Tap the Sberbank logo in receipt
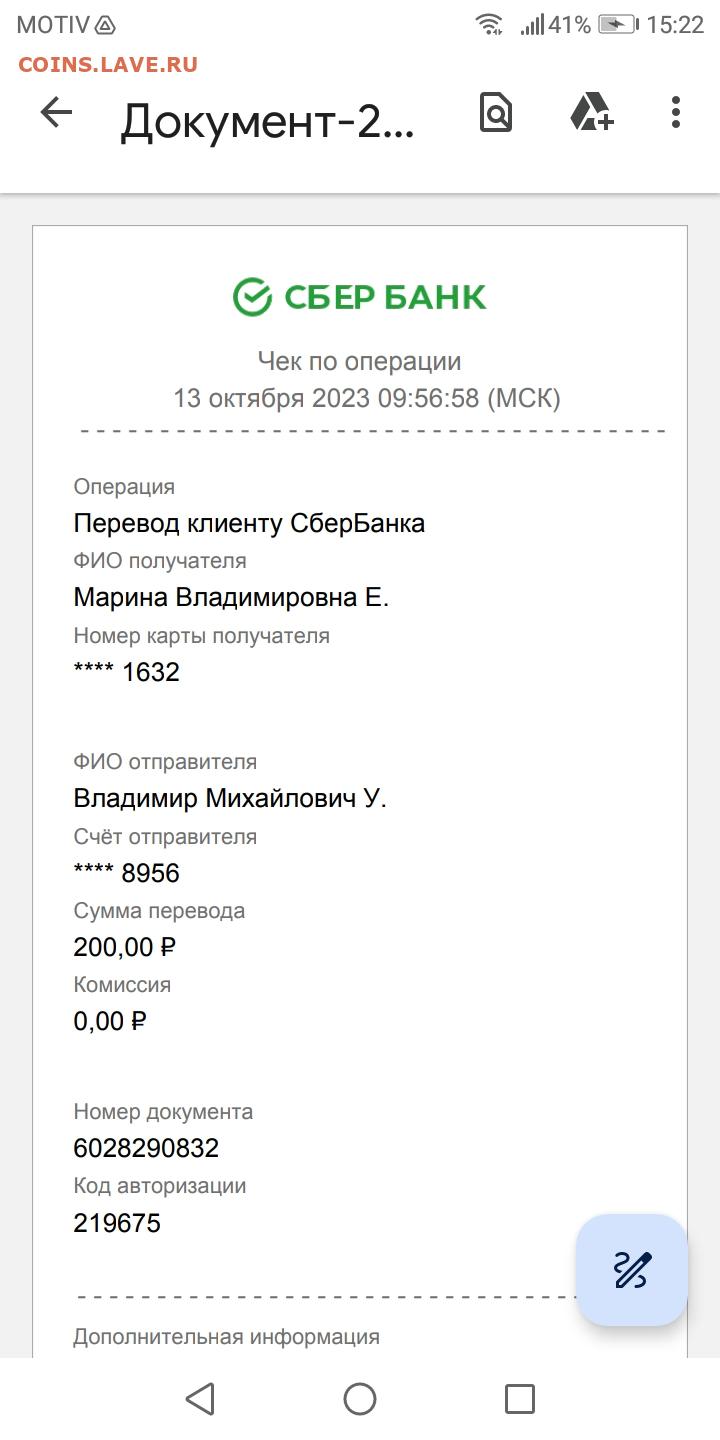720x1440 pixels. [360, 297]
